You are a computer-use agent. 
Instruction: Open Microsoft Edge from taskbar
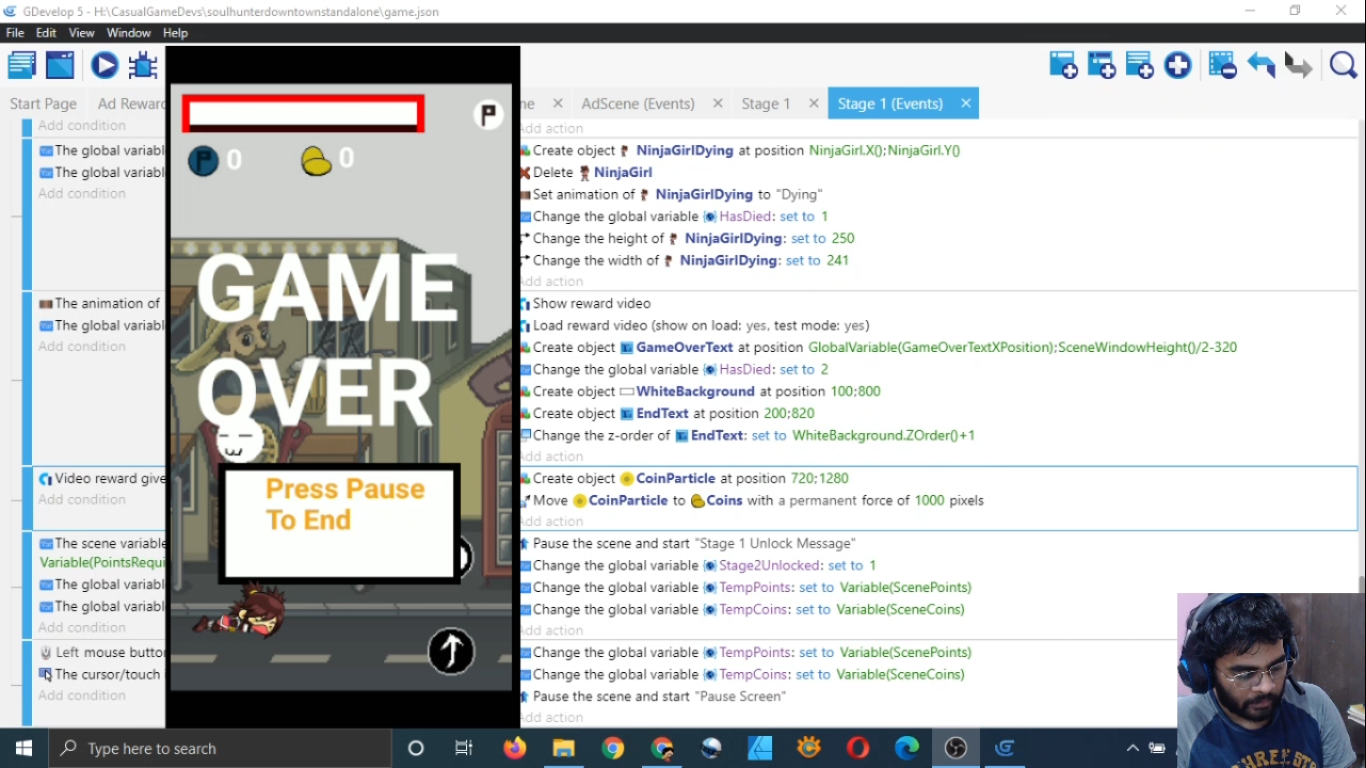click(x=907, y=748)
